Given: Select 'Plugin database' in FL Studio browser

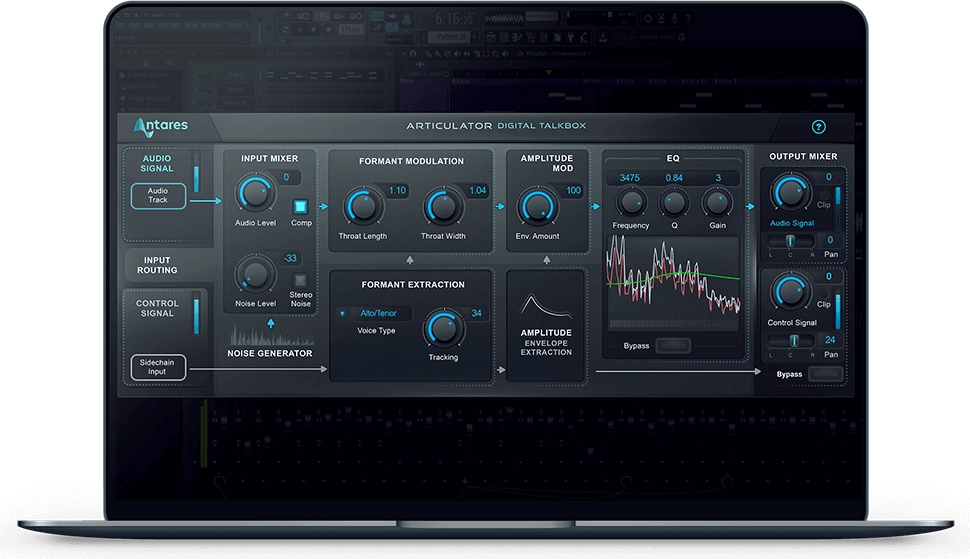Looking at the screenshot, I should tap(148, 98).
